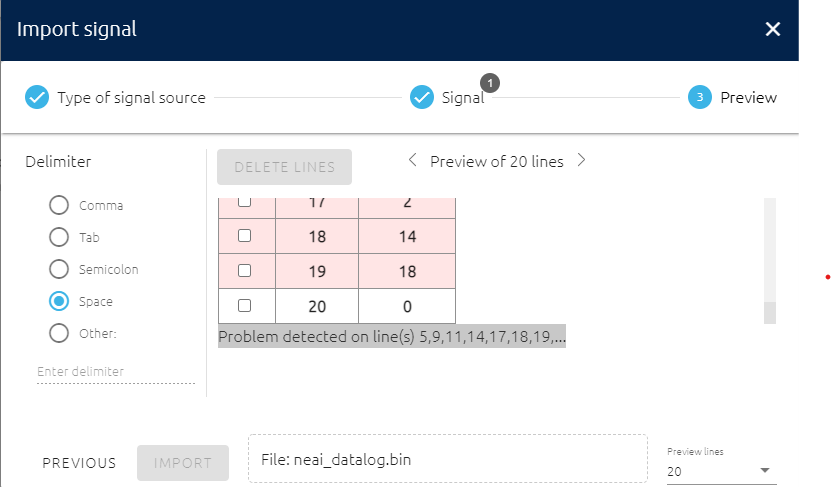Click the row number 18 cell
Screen dimensions: 831x487
(x=317, y=236)
